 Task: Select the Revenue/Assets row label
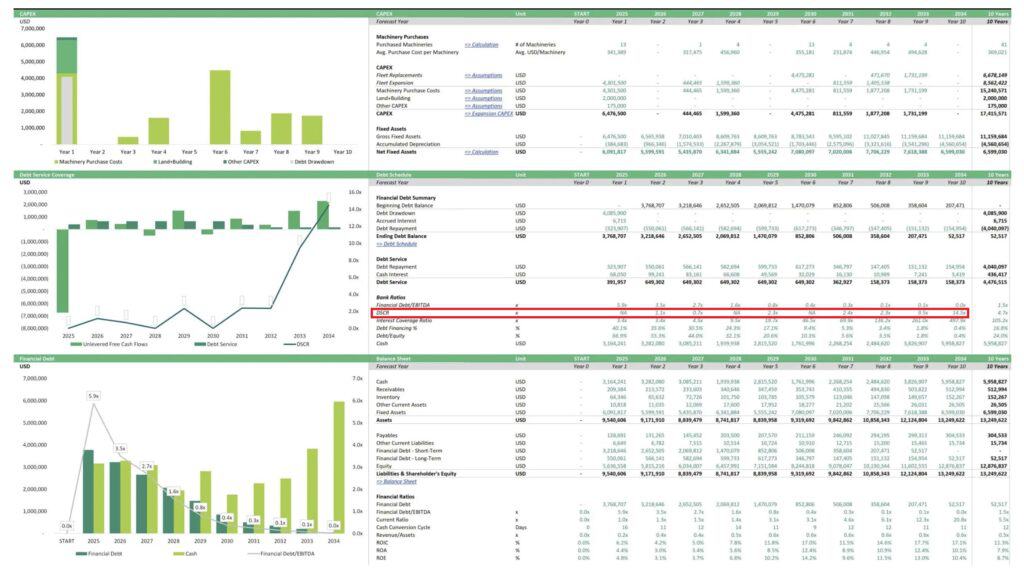click(395, 535)
